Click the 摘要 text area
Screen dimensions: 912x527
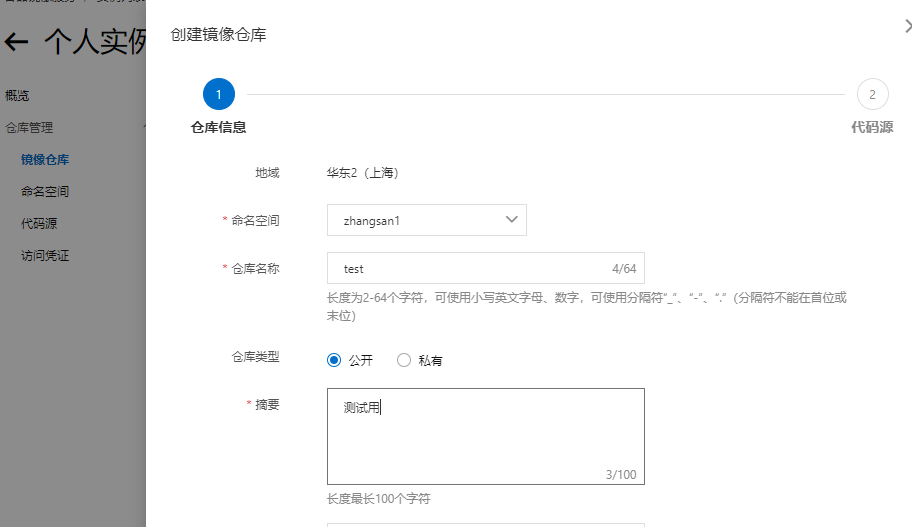click(486, 436)
